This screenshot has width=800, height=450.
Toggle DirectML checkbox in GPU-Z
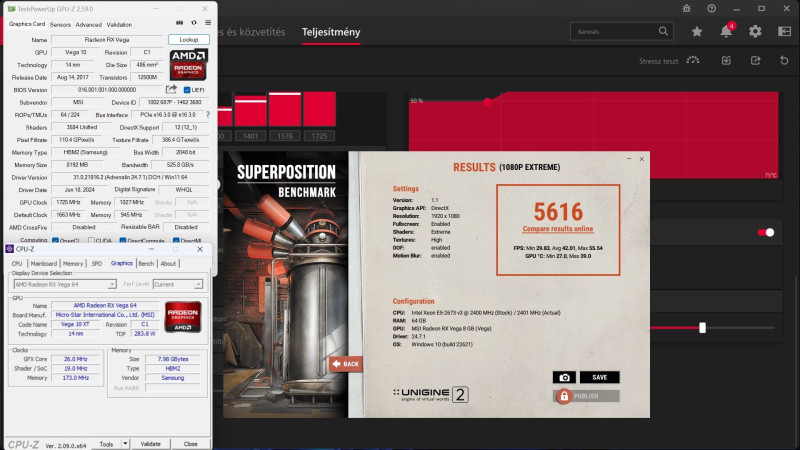(x=176, y=240)
